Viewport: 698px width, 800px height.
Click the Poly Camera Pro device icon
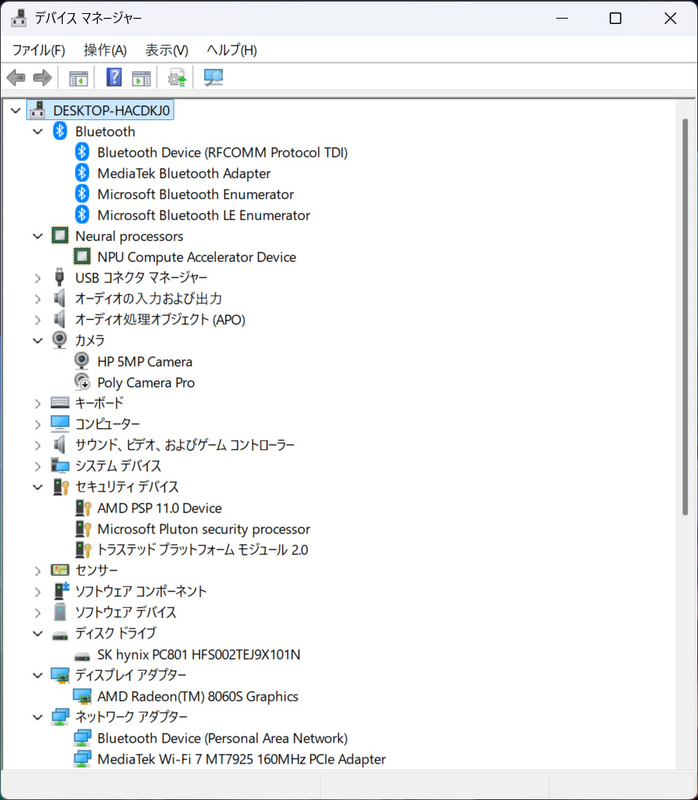[x=82, y=382]
